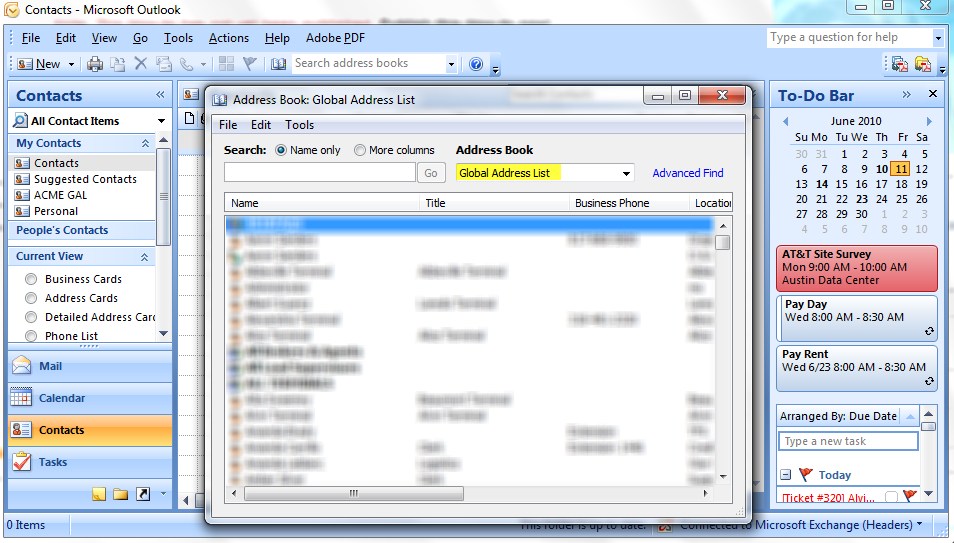
Task: Select the Suggested Contacts folder
Action: pos(83,179)
